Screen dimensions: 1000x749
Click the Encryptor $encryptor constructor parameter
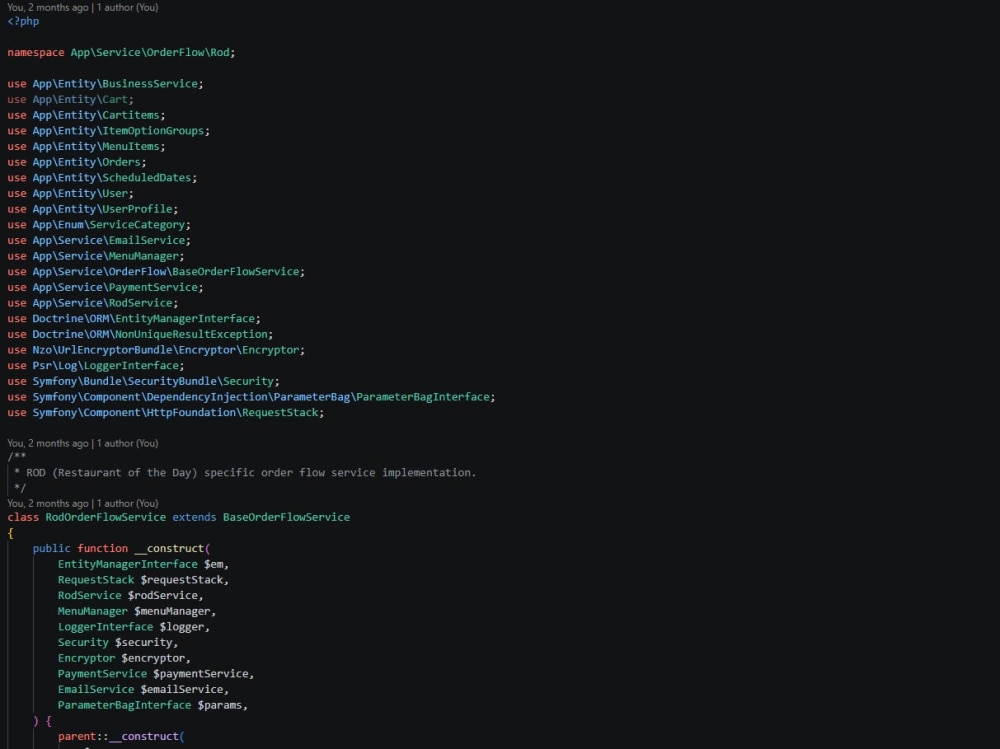pos(124,658)
